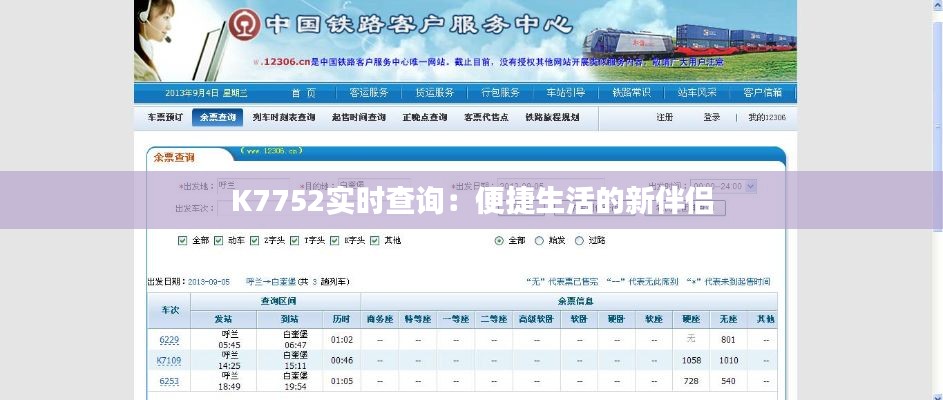
Task: Click the 801 no-seat ticket count
Action: point(728,340)
